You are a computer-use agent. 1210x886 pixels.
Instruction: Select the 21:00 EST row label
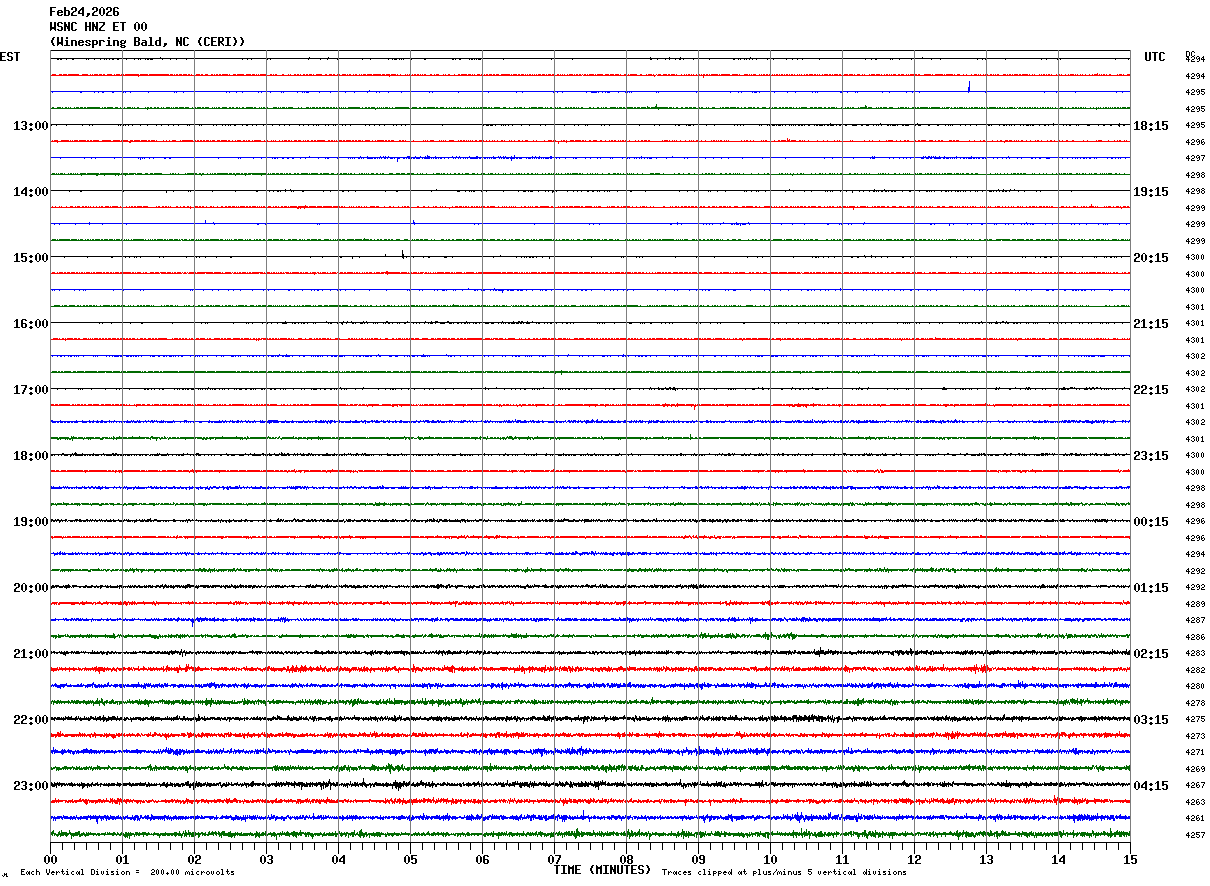(30, 654)
